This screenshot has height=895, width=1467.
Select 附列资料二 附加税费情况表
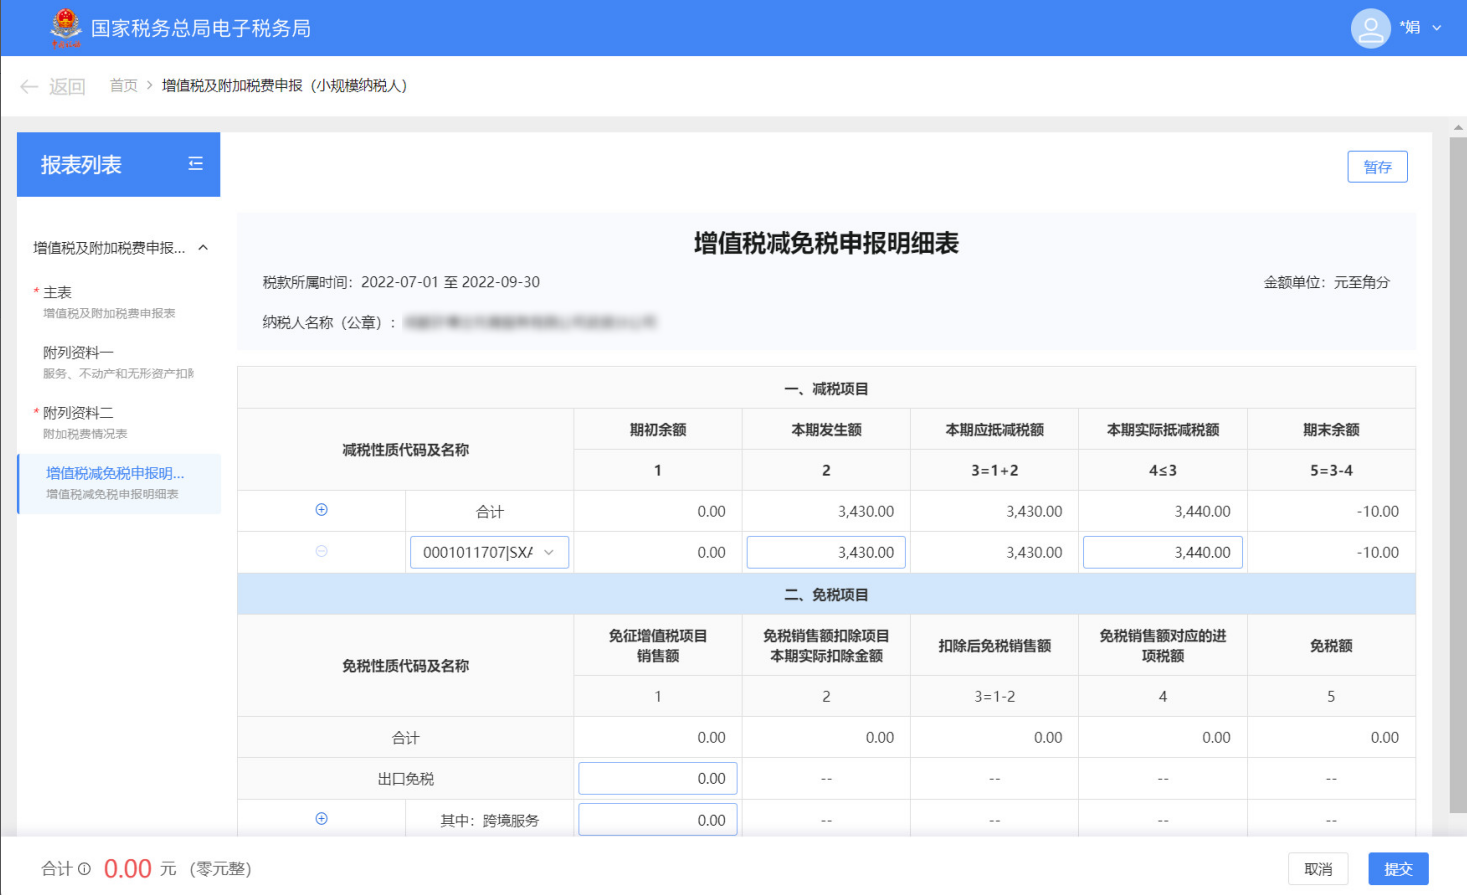click(x=108, y=422)
